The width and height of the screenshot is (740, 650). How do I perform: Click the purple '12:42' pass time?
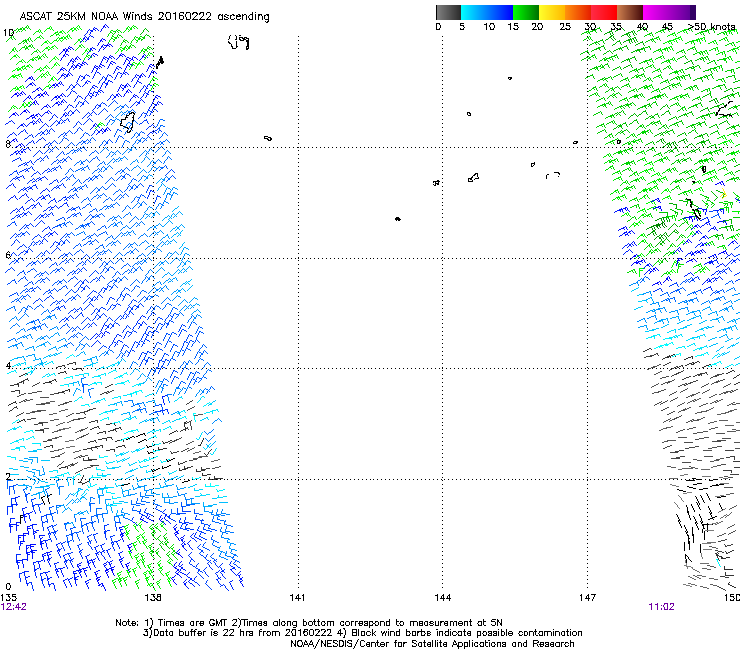(14, 607)
